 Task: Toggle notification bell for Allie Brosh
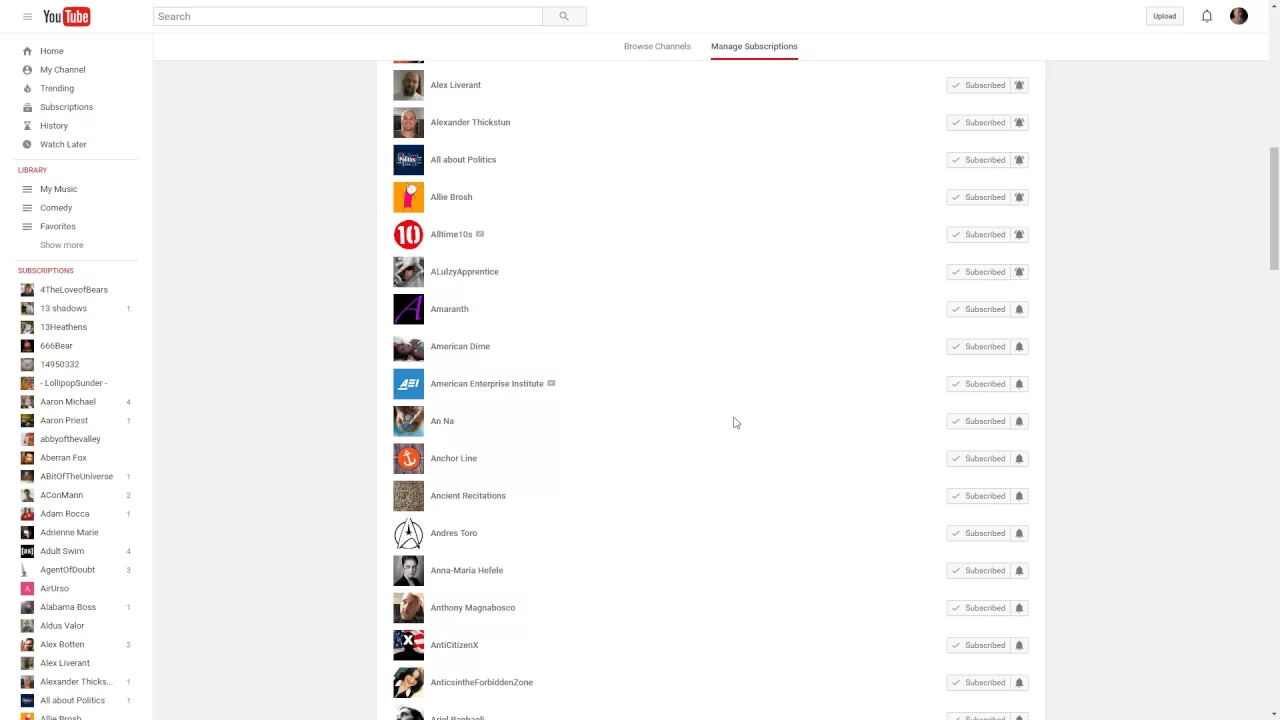(1019, 197)
